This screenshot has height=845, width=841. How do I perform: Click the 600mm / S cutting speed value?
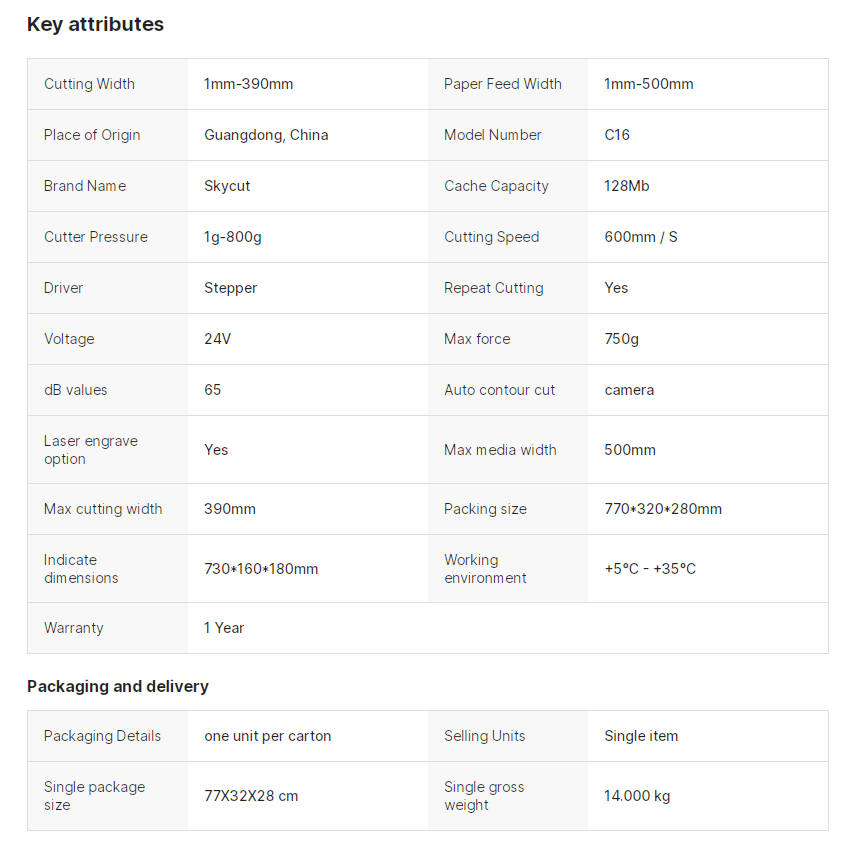click(640, 237)
